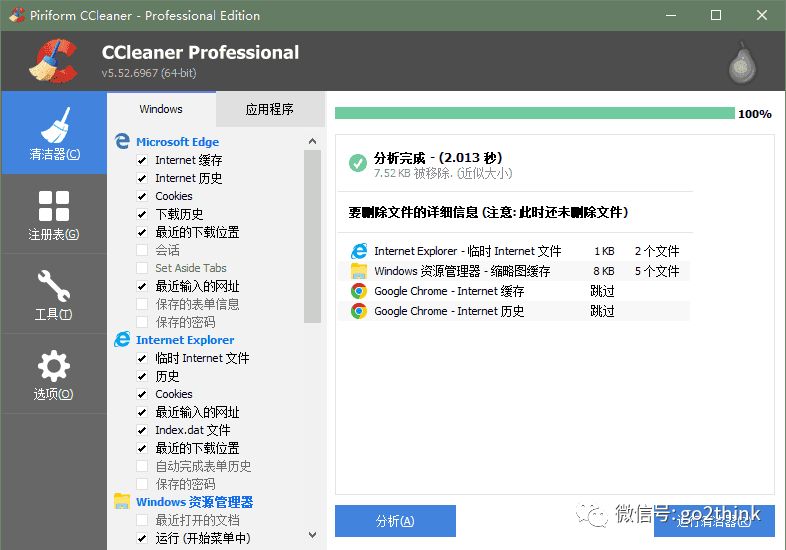This screenshot has height=550, width=786.
Task: Click the green 100% progress bar
Action: point(534,113)
